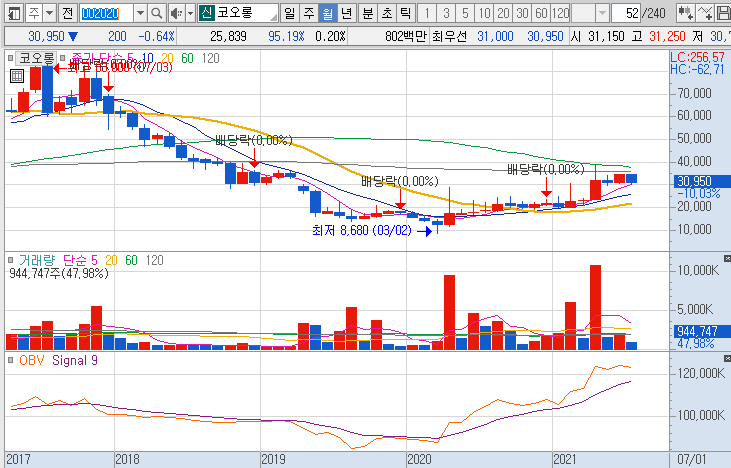Click the stock code field 002020

coord(106,13)
